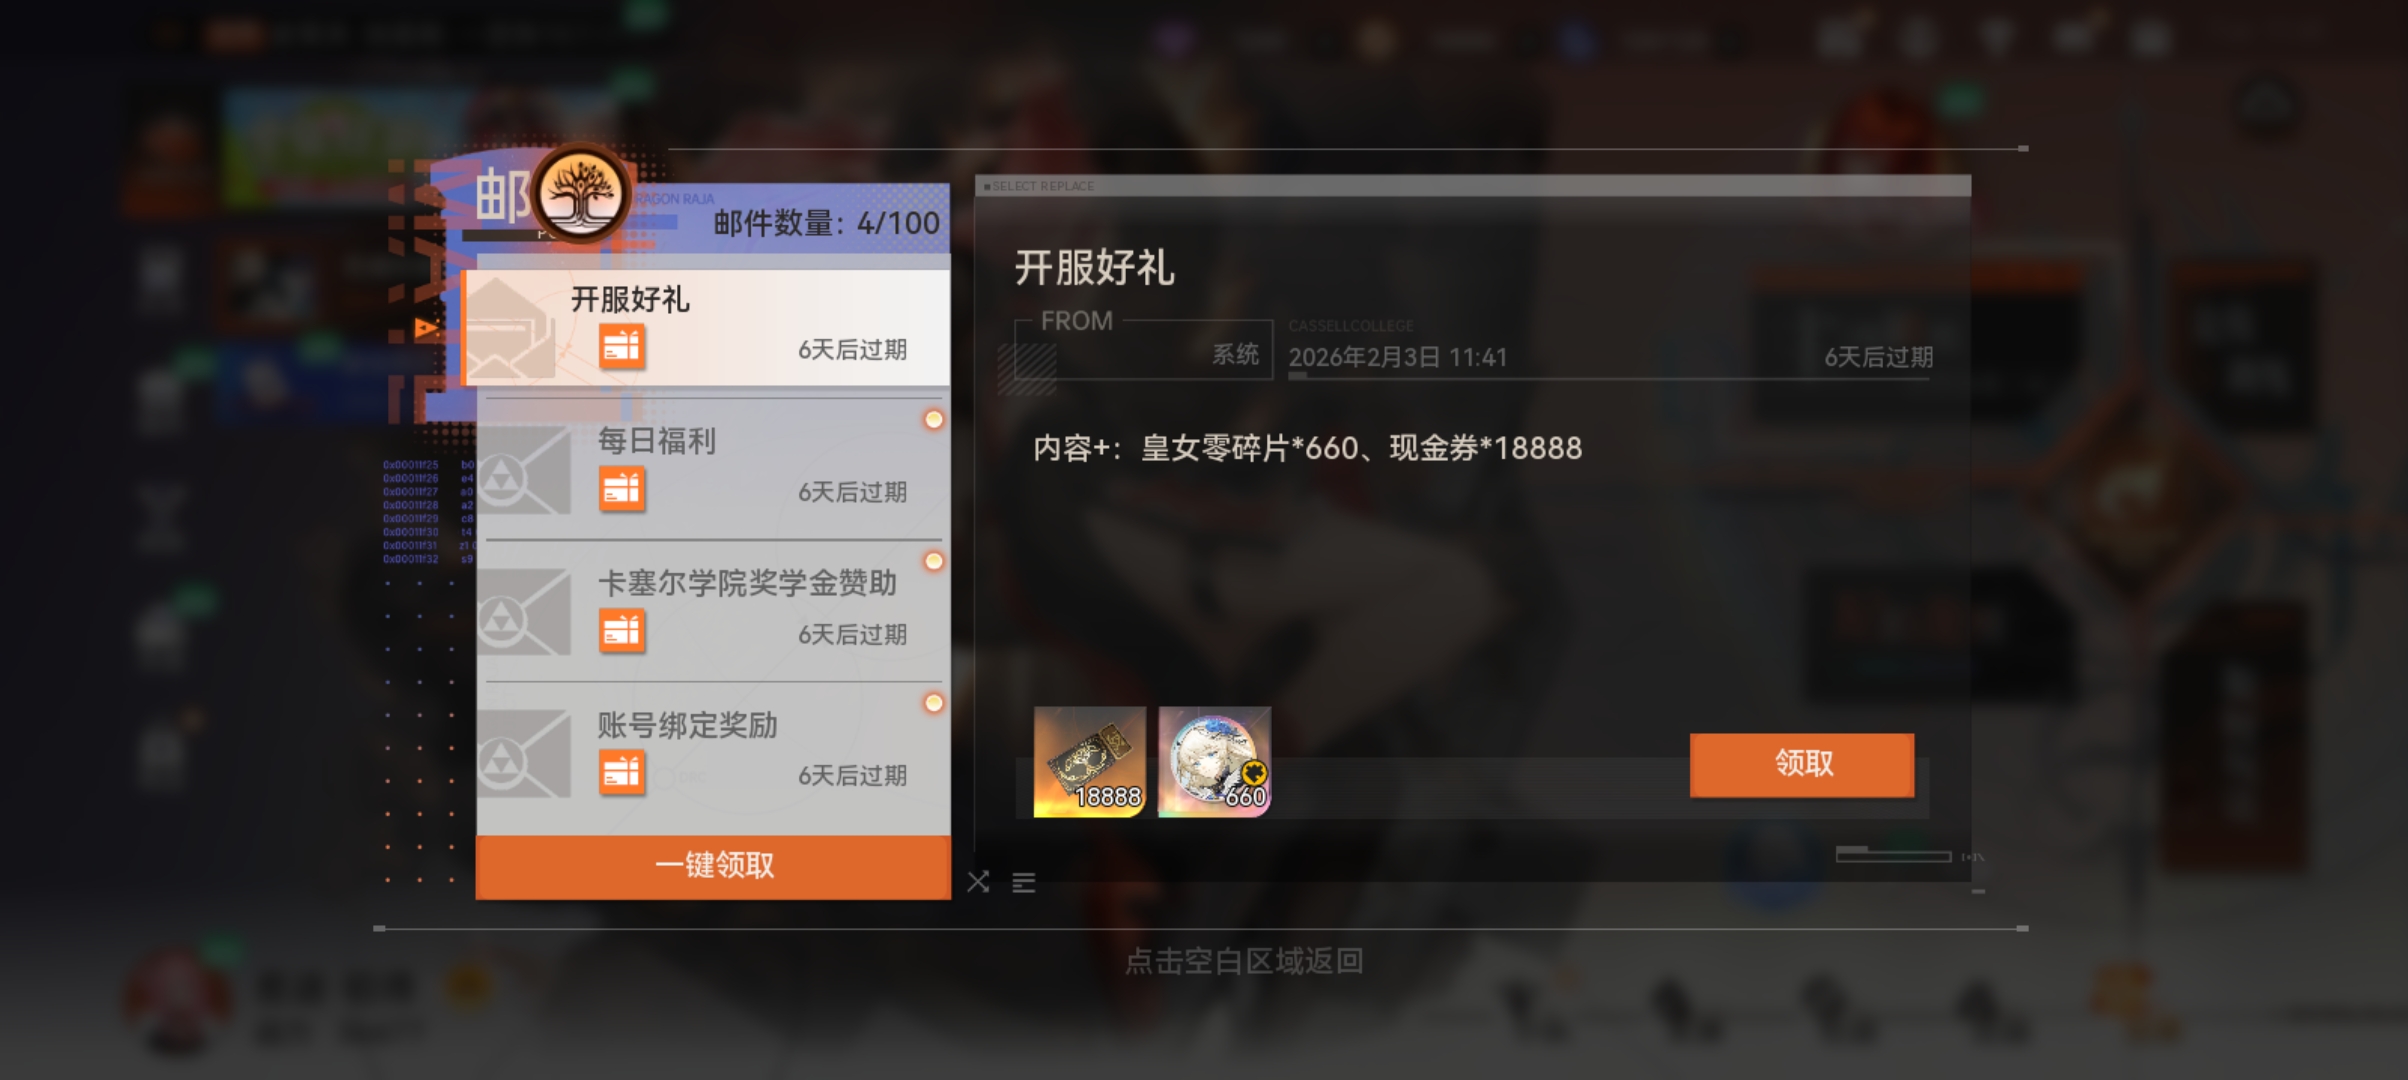Image resolution: width=2408 pixels, height=1080 pixels.
Task: Click the tree emblem mailbox icon
Action: point(581,193)
